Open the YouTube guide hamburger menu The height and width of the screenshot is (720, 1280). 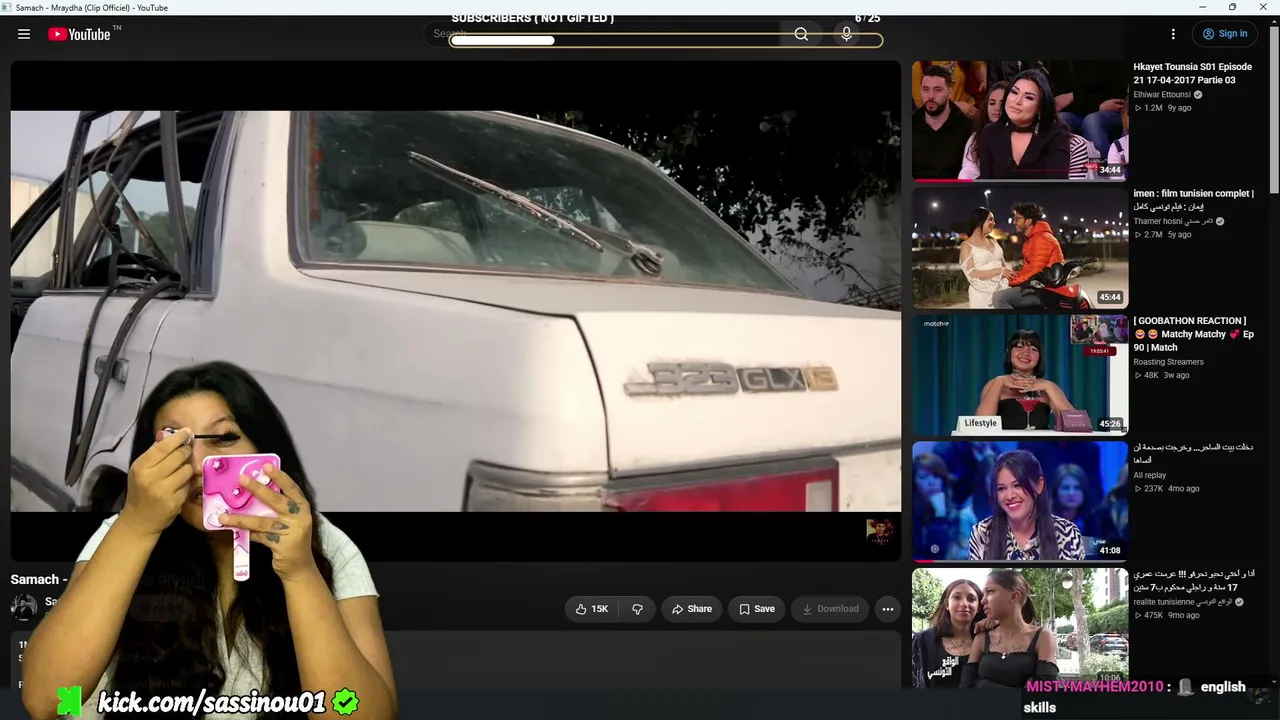(x=24, y=34)
